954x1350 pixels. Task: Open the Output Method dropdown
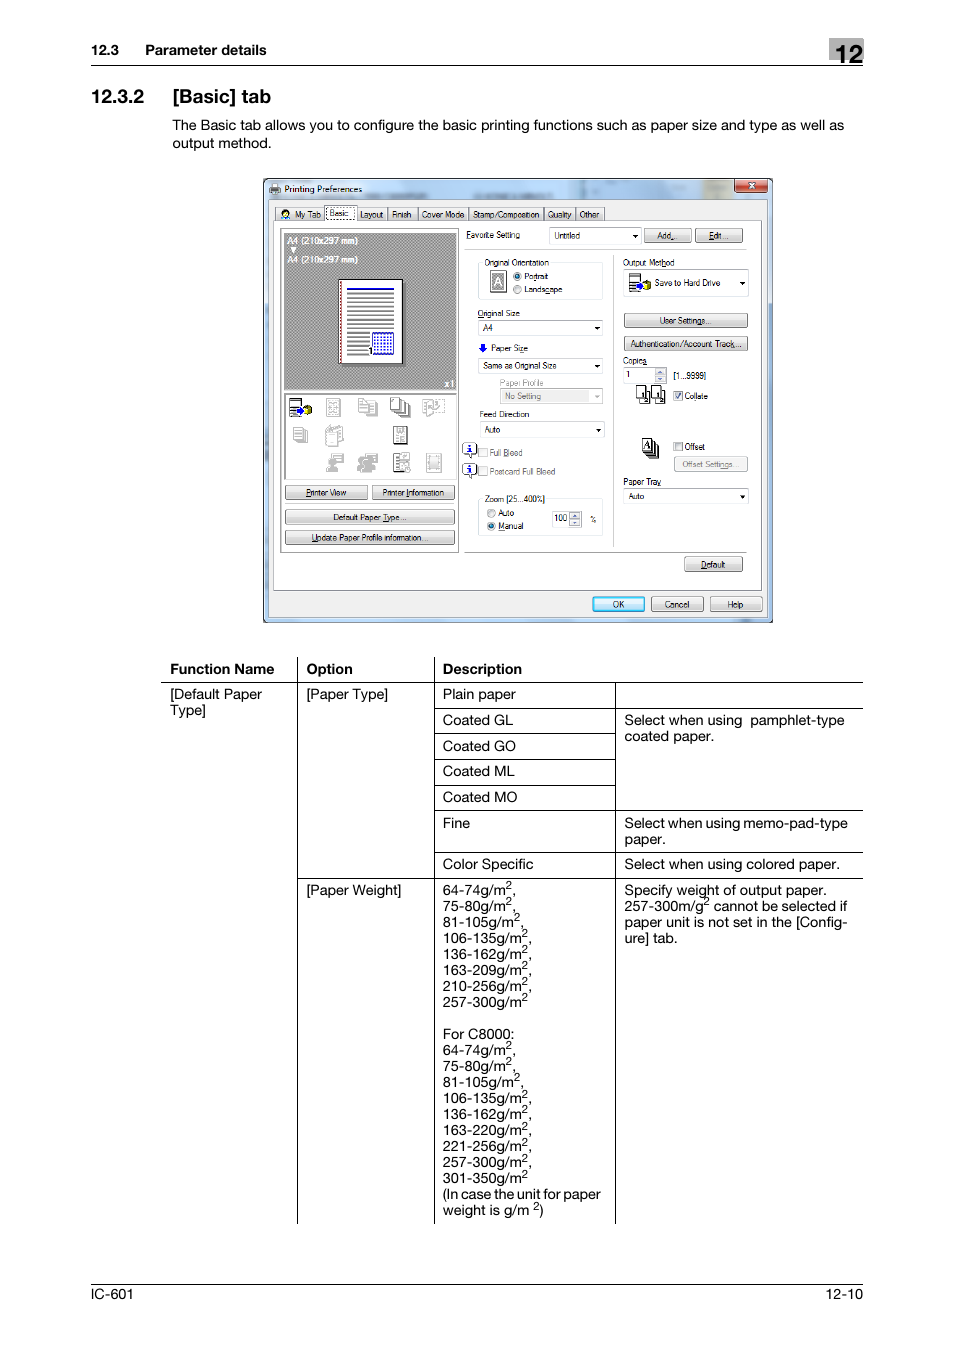pyautogui.click(x=686, y=283)
